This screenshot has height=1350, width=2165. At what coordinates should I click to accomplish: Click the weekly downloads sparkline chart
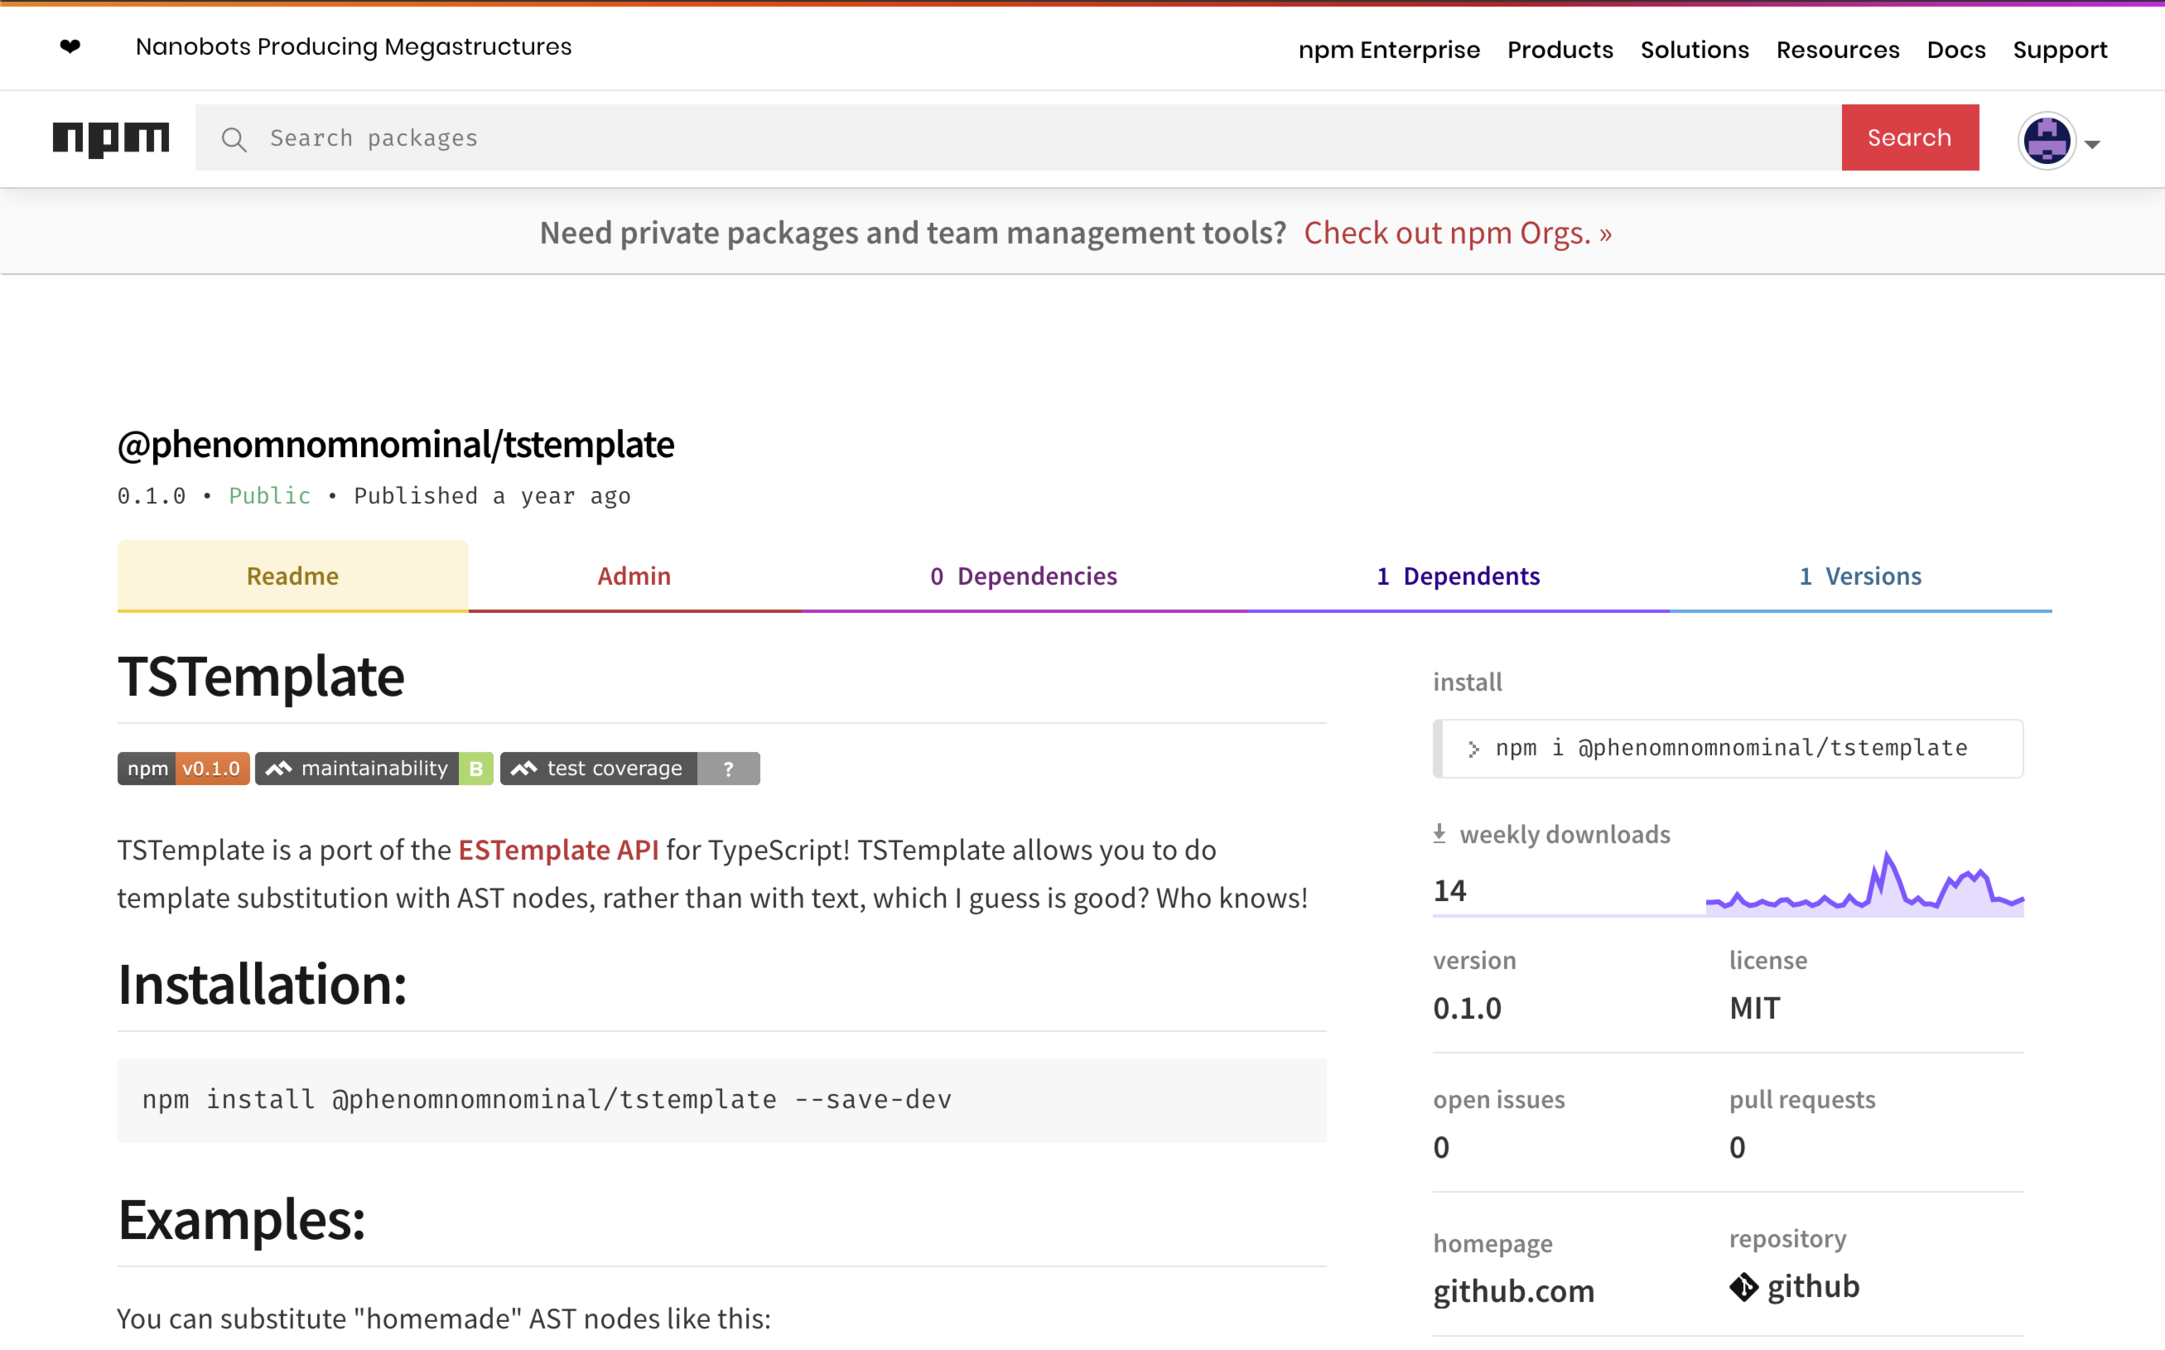click(x=1864, y=883)
